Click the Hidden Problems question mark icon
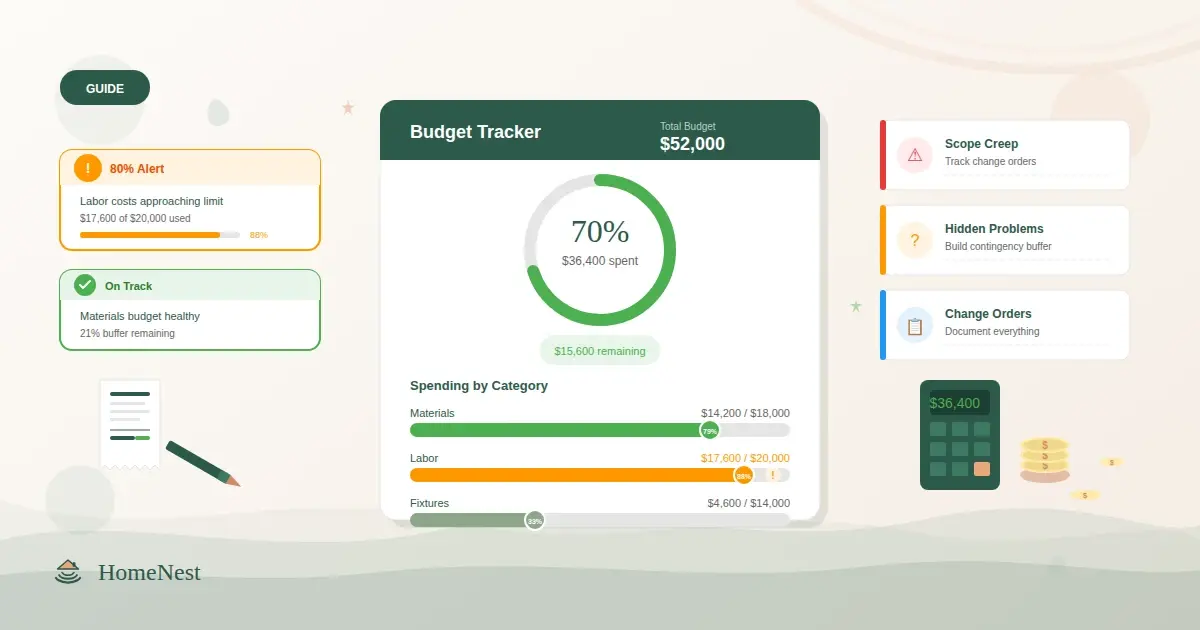Screen dimensions: 1200x630 pyautogui.click(x=913, y=240)
